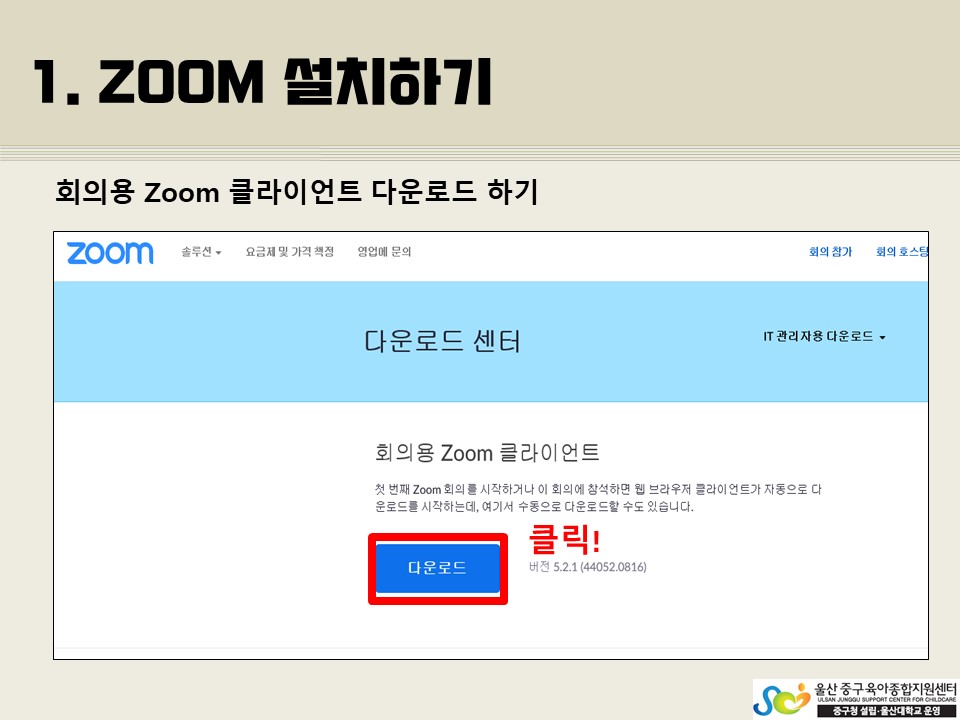This screenshot has width=960, height=720.
Task: Open the 요금제 및 가격 책정 menu item
Action: 290,252
